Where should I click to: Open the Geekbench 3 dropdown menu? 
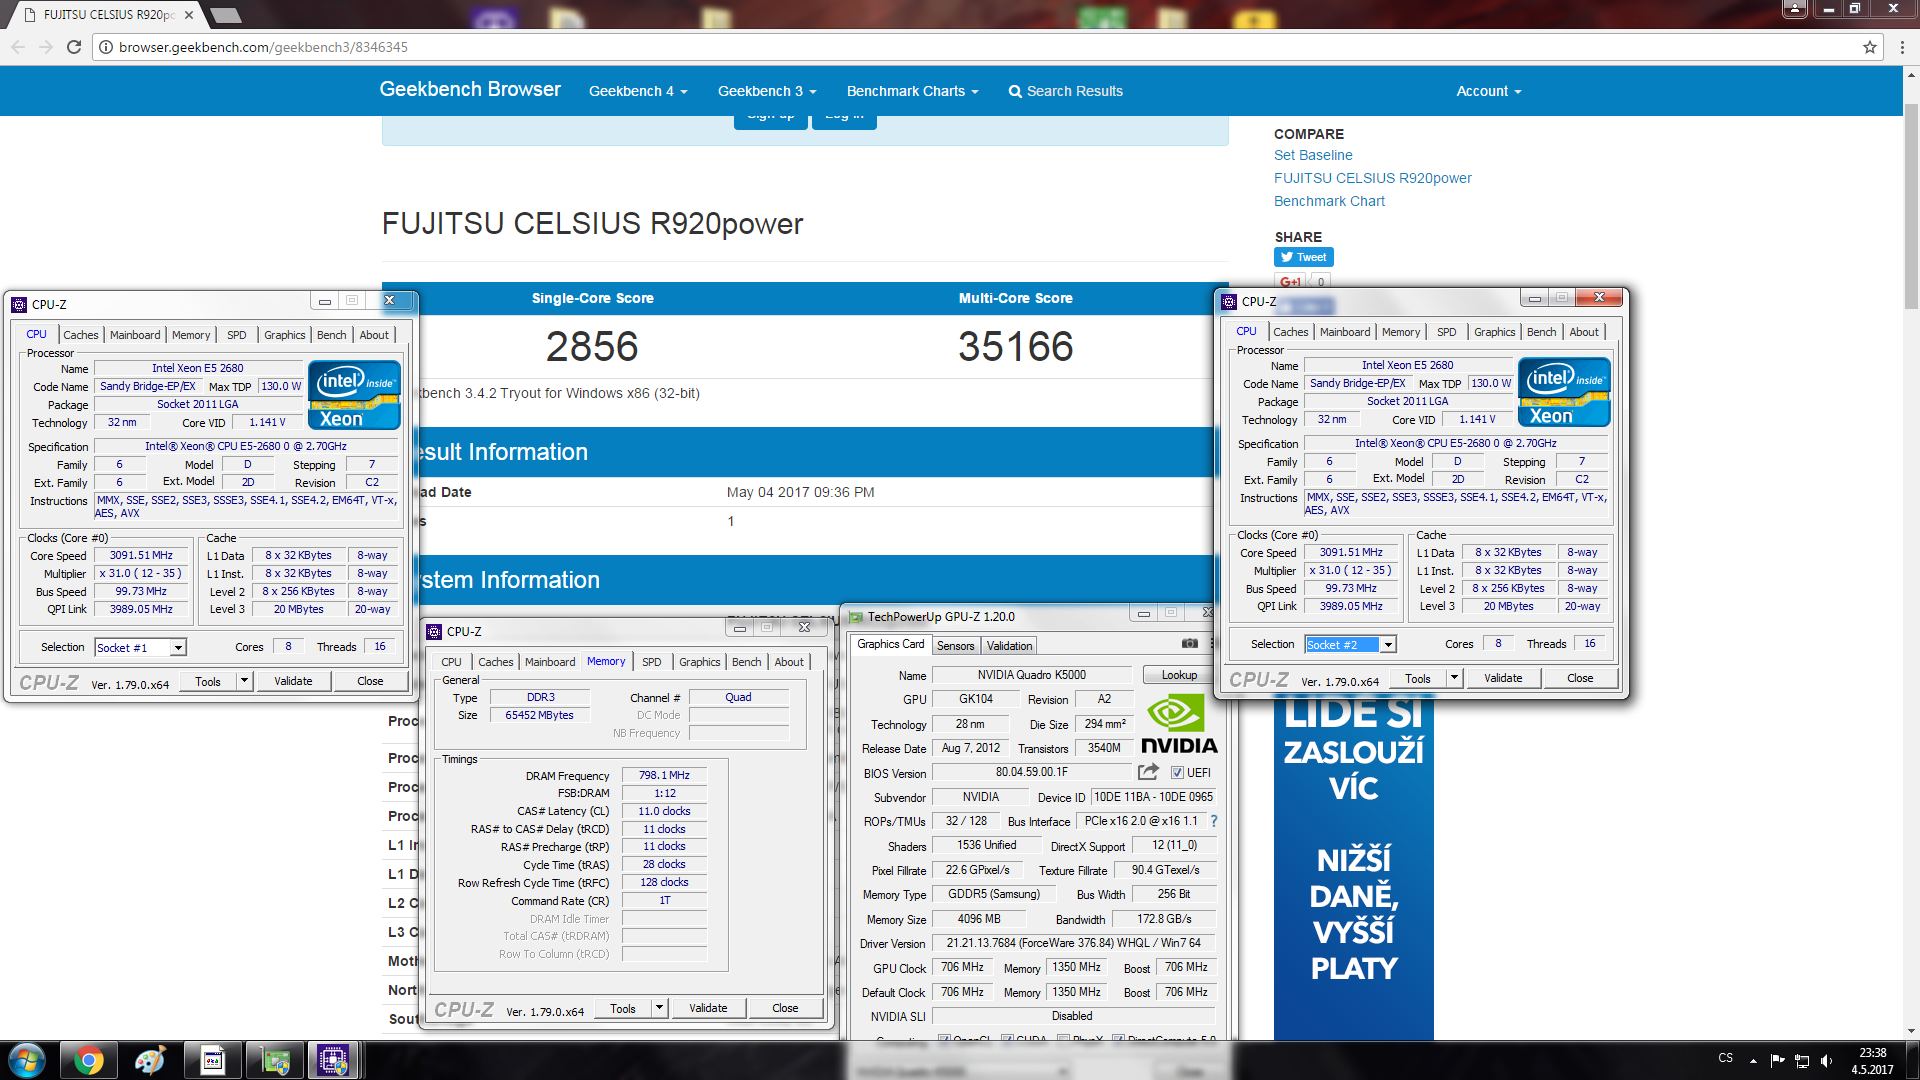tap(767, 91)
